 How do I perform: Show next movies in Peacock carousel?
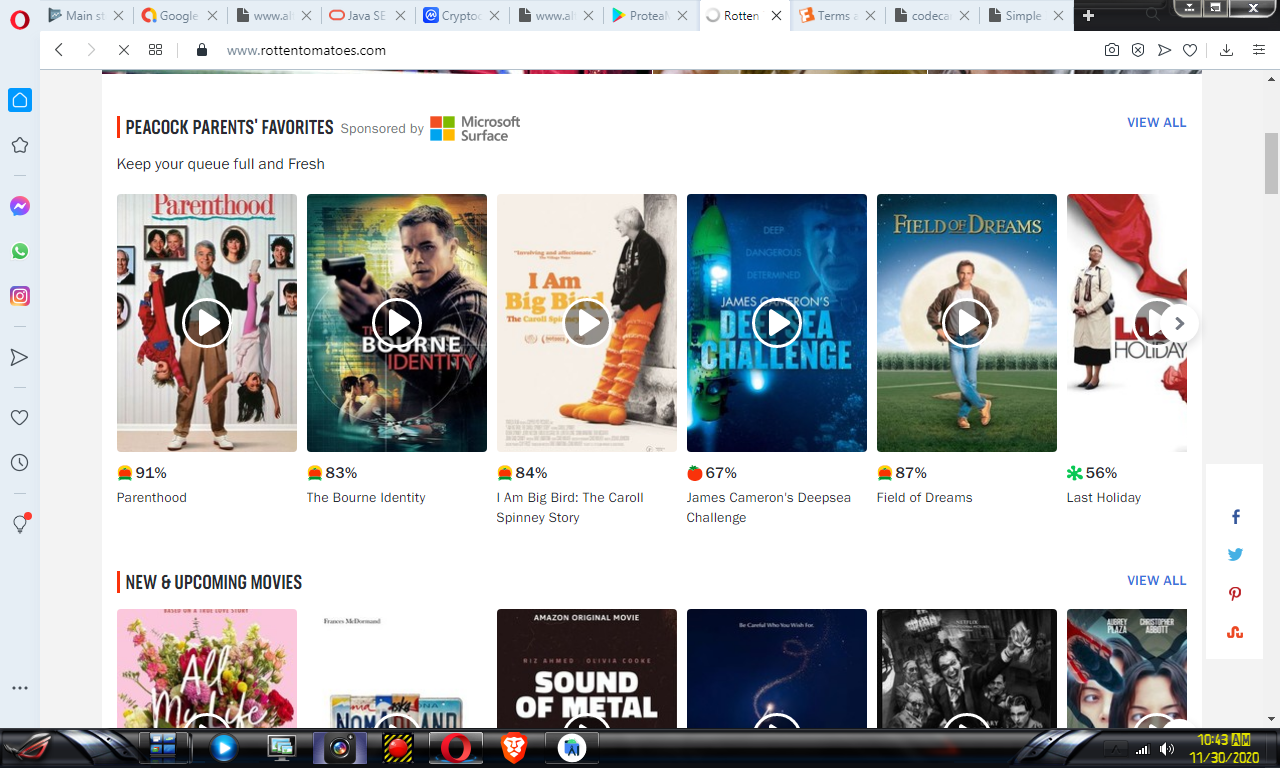click(x=1179, y=323)
